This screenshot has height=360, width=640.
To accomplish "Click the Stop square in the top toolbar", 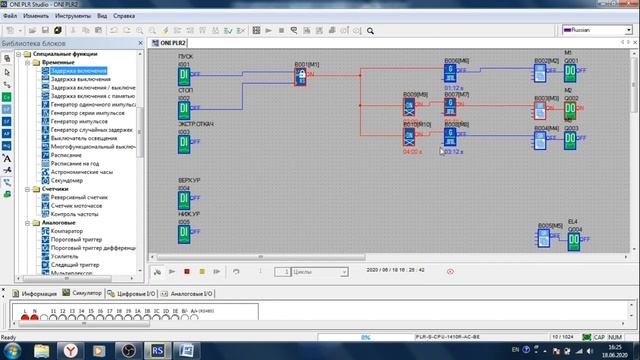I will [x=281, y=31].
